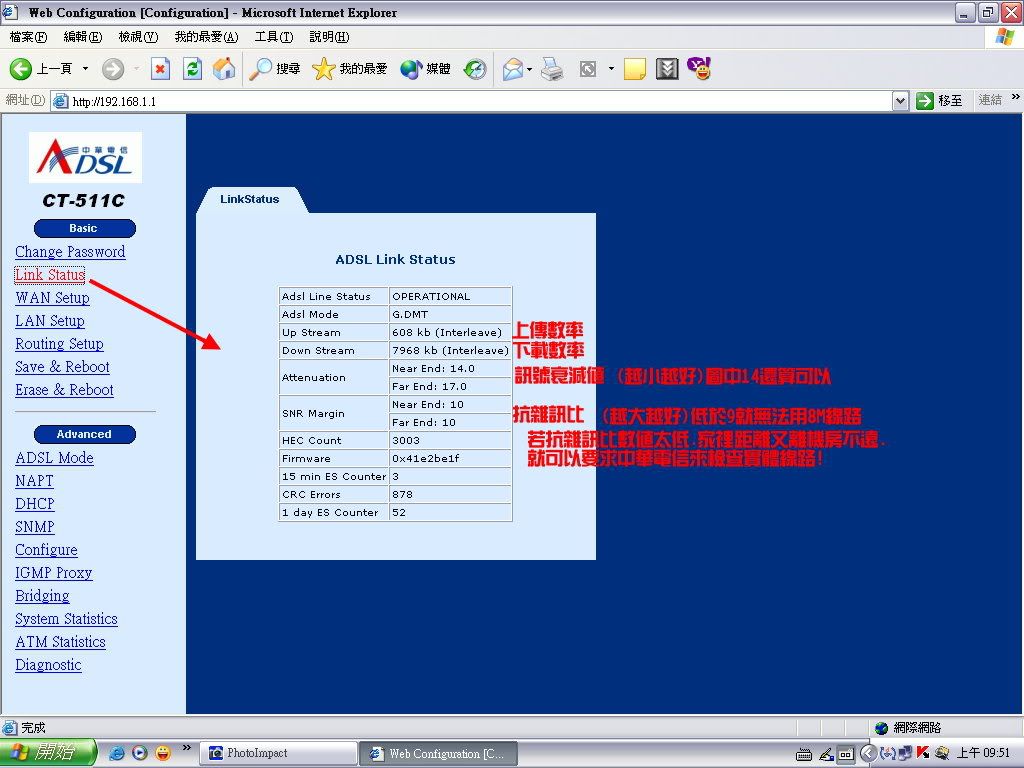Image resolution: width=1024 pixels, height=768 pixels.
Task: Expand the Mail button dropdown arrow
Action: [x=529, y=69]
